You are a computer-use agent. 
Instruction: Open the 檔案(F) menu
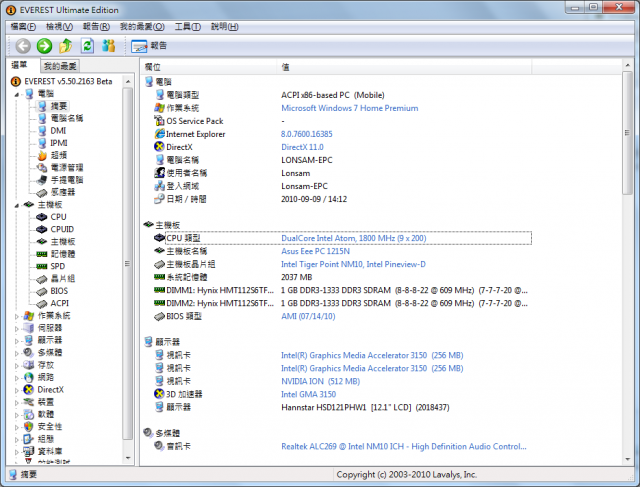(x=23, y=27)
